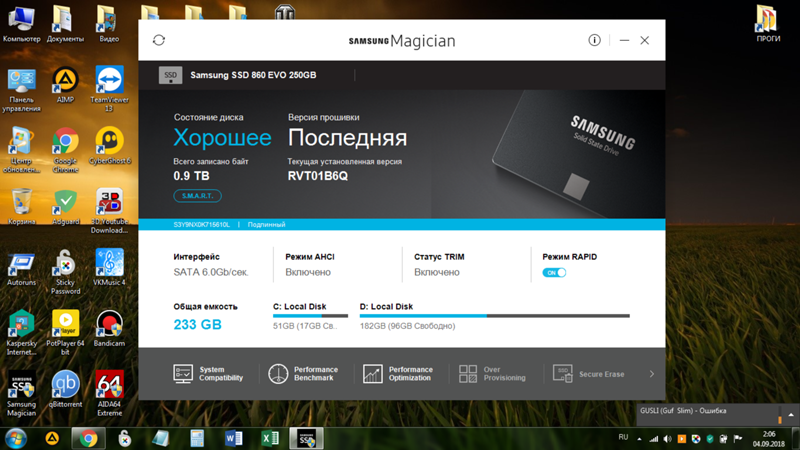The width and height of the screenshot is (800, 450).
Task: Open the Windows Start menu
Action: pyautogui.click(x=15, y=438)
